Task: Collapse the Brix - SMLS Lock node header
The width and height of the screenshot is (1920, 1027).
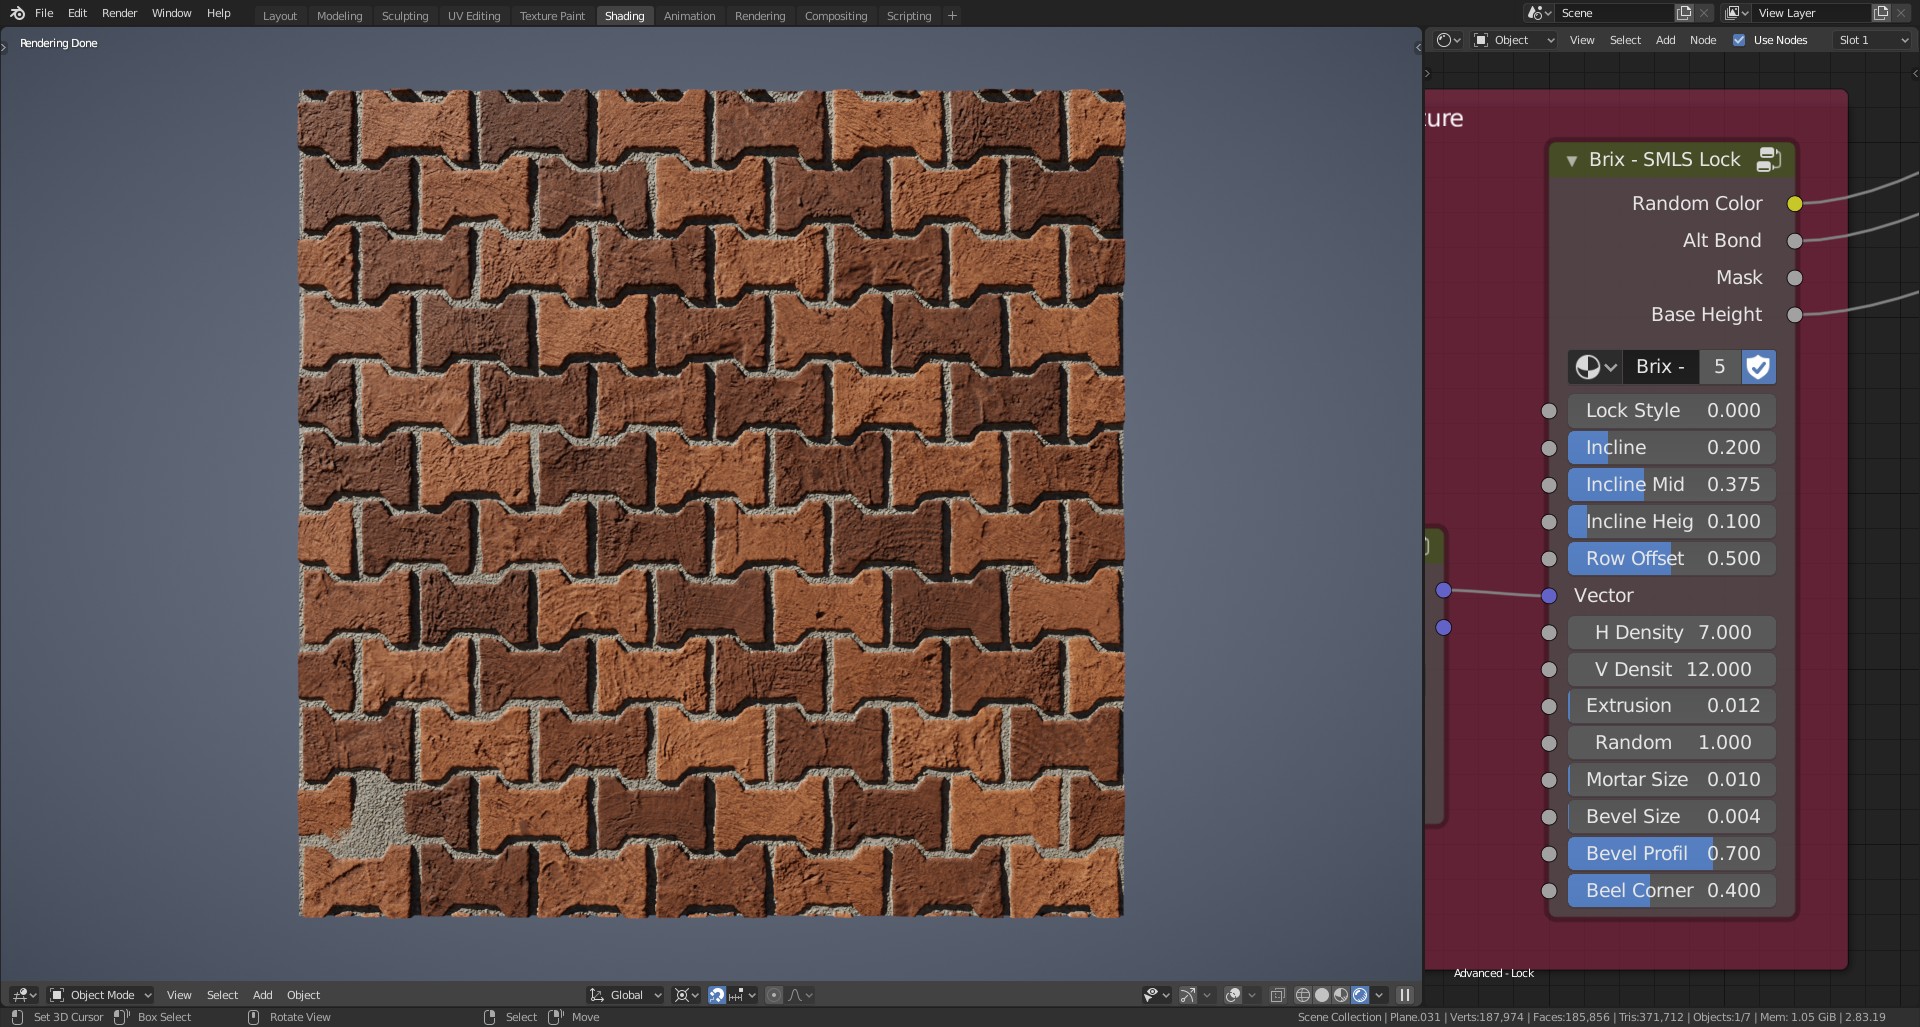Action: tap(1572, 159)
